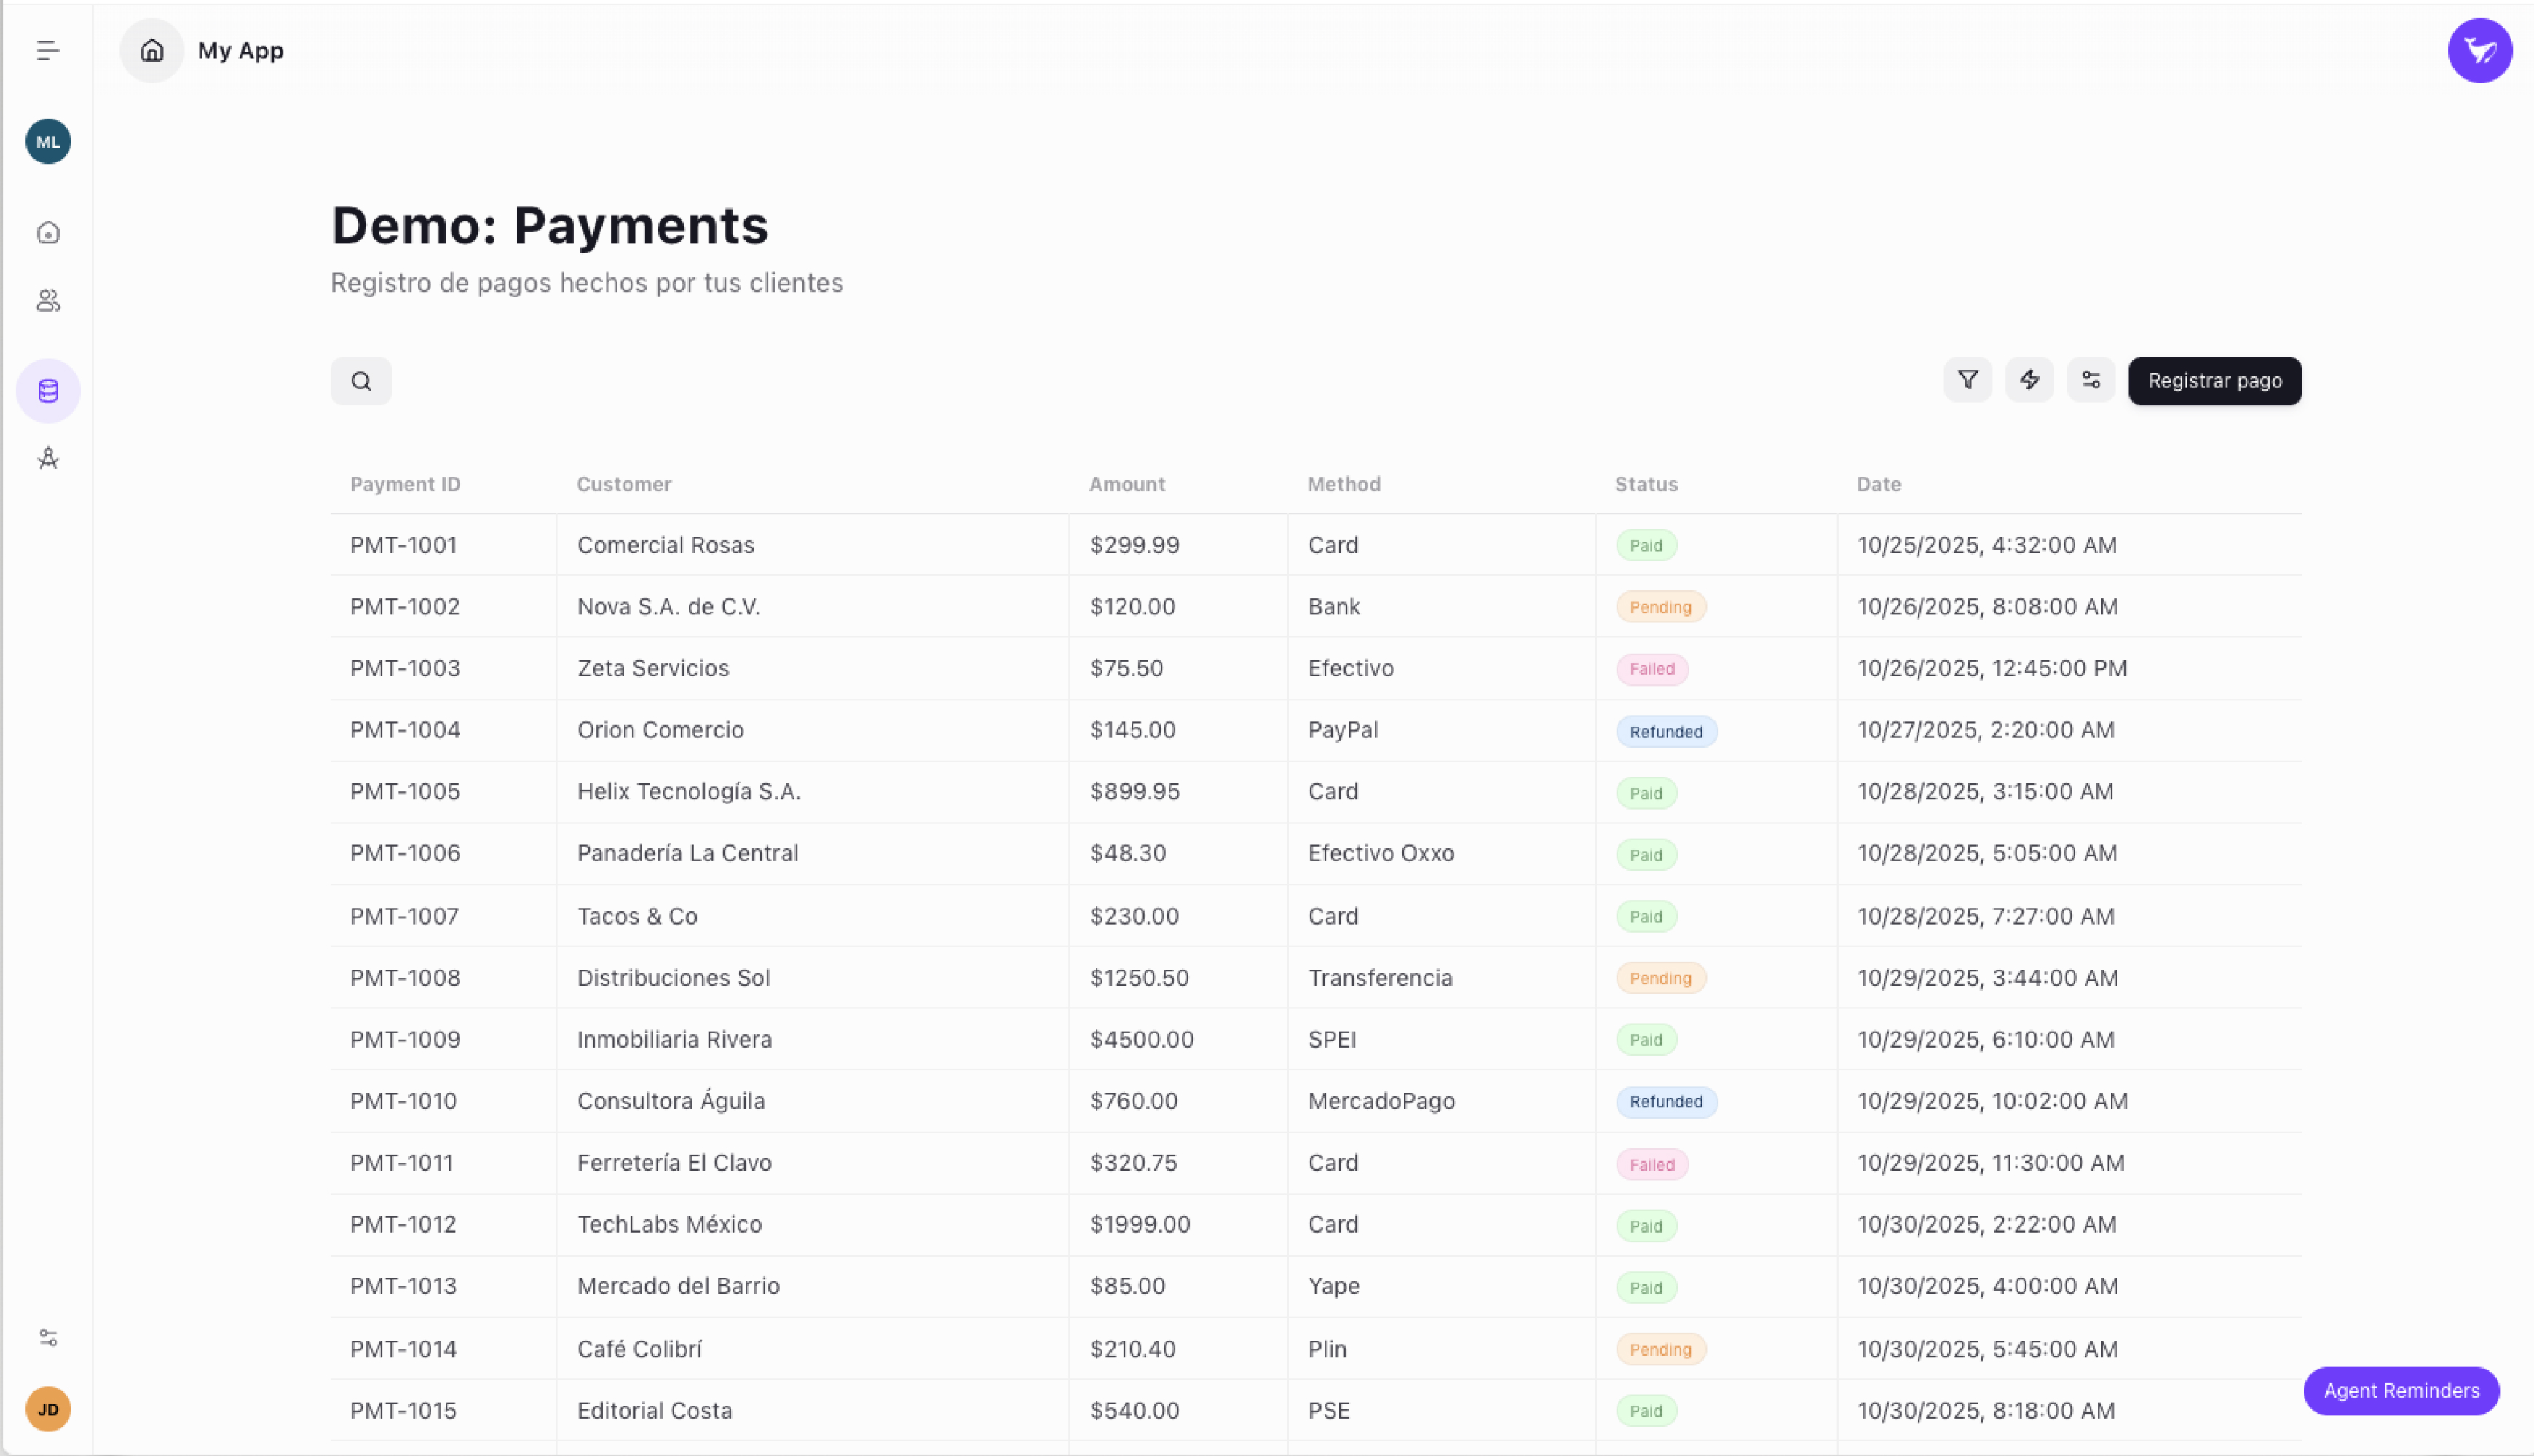Viewport: 2534px width, 1456px height.
Task: Open Agent Reminders
Action: point(2400,1391)
